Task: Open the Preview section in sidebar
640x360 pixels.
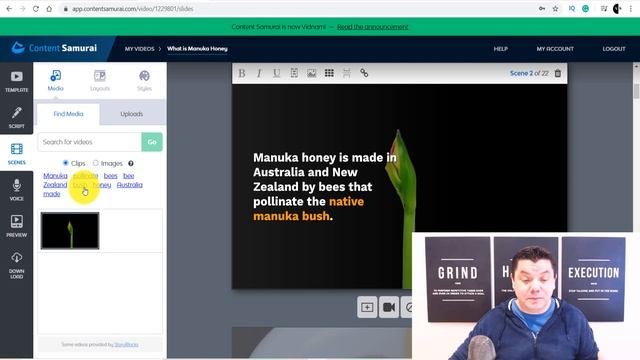Action: point(16,226)
